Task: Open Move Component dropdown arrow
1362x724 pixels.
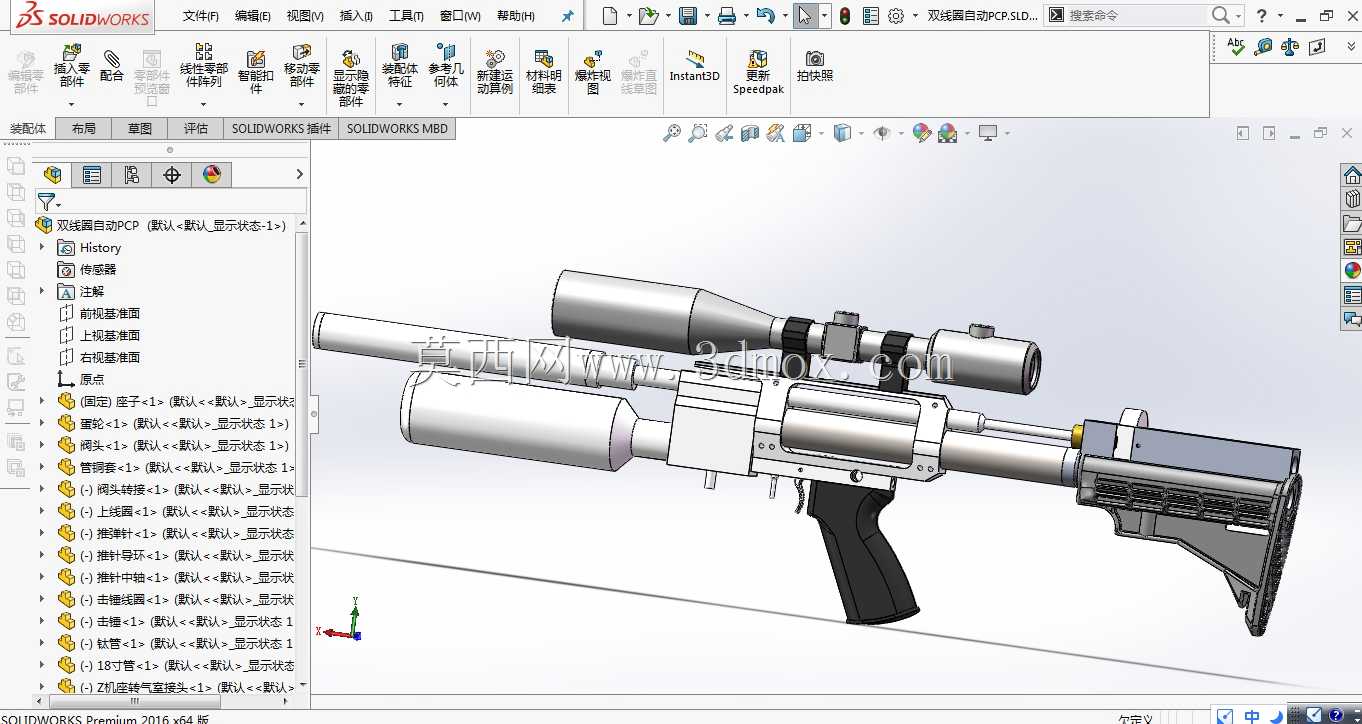Action: click(x=301, y=104)
